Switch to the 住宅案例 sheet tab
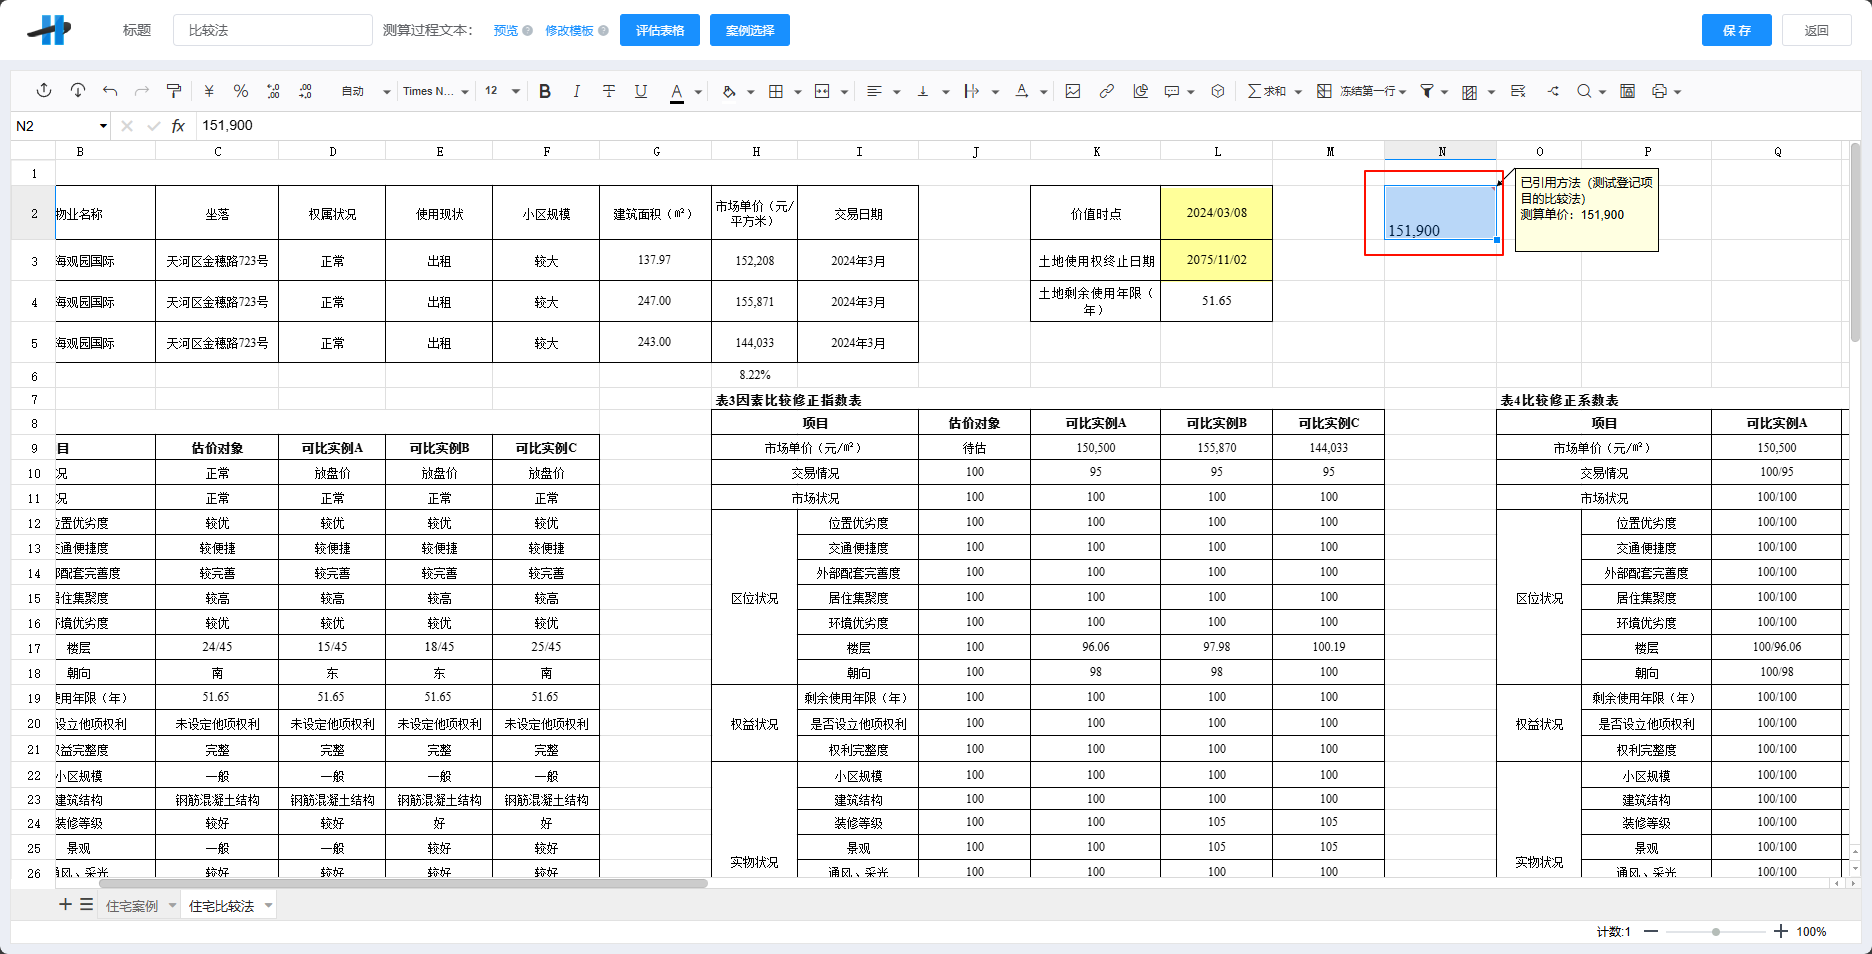 [x=131, y=906]
